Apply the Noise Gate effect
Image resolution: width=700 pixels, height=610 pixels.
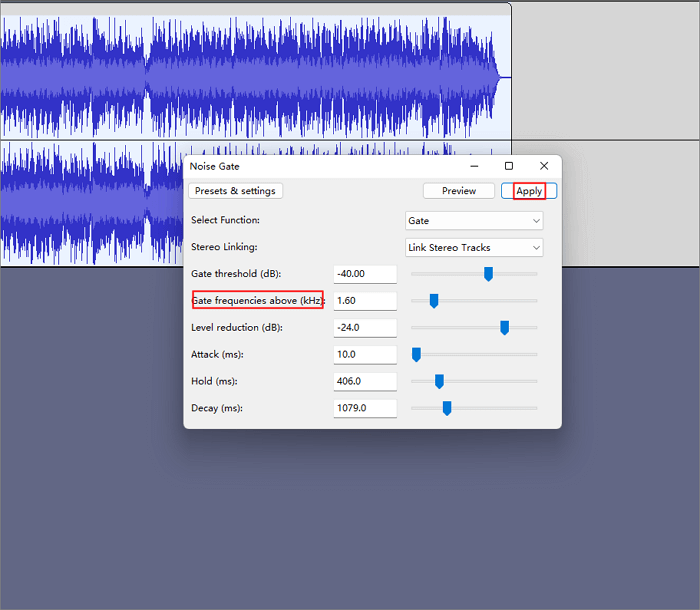pyautogui.click(x=529, y=191)
